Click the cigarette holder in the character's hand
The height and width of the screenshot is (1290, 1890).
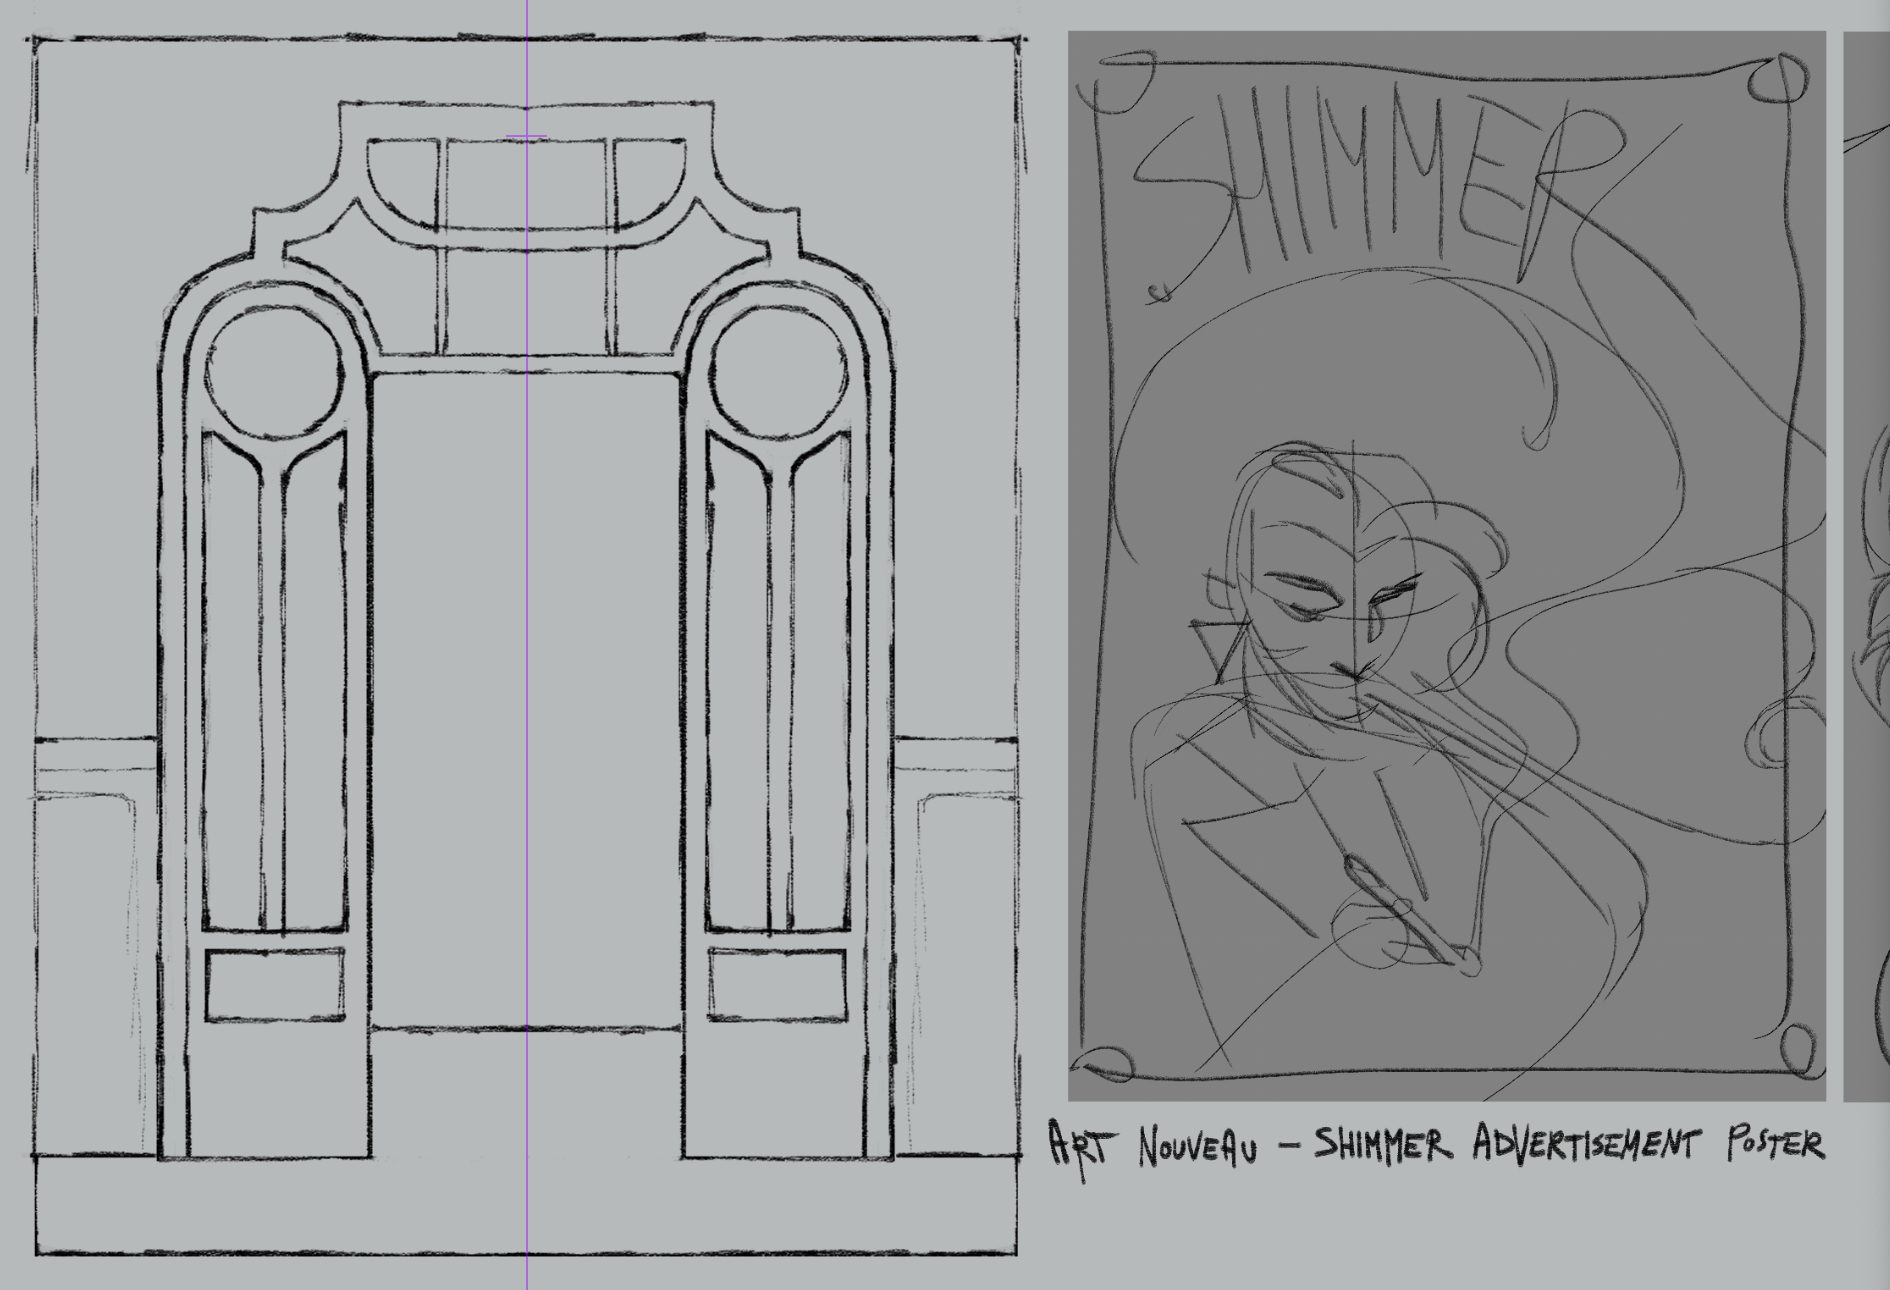coord(1400,912)
